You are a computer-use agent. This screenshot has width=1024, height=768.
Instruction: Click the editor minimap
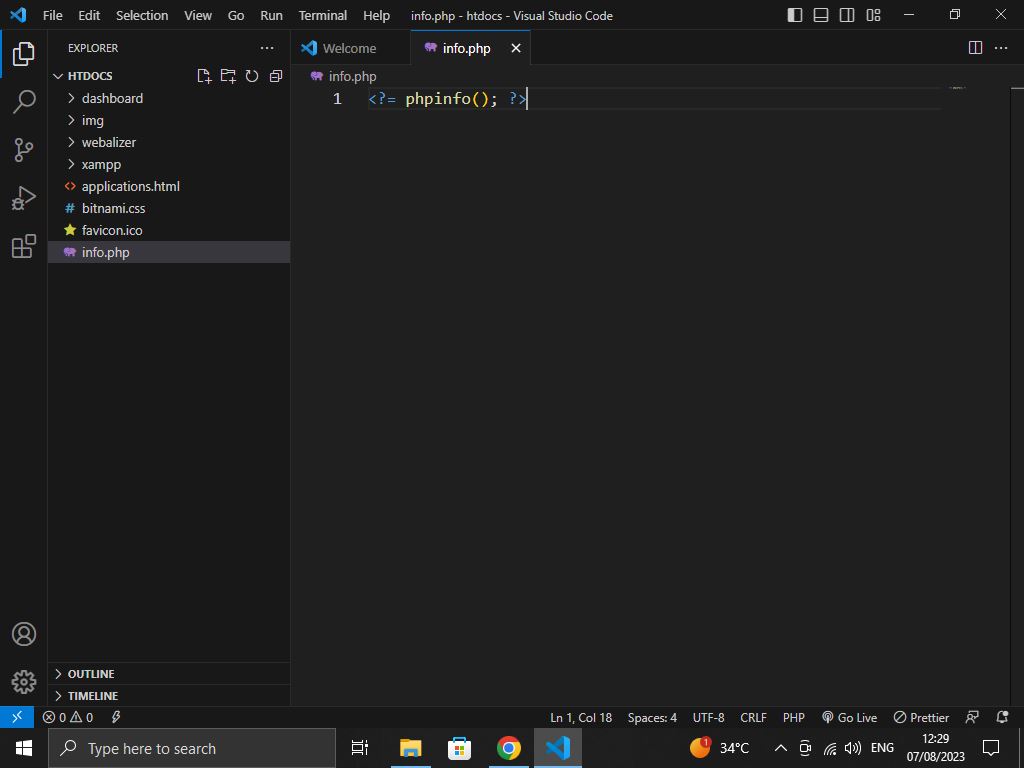click(958, 88)
